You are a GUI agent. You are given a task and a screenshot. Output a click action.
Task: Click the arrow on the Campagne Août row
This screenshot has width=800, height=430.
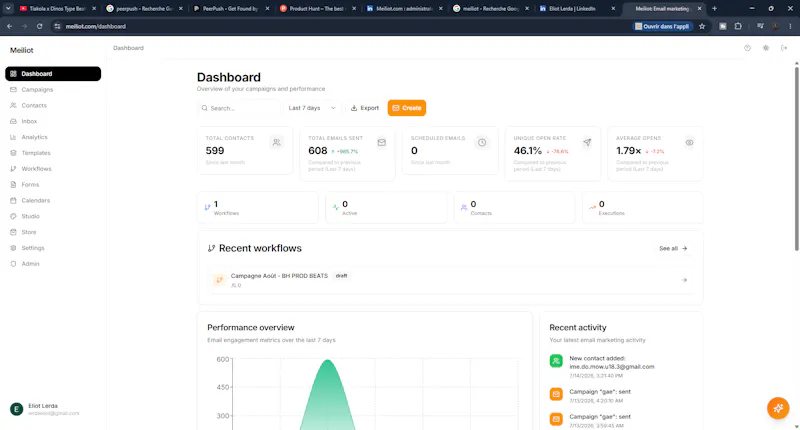pos(685,280)
